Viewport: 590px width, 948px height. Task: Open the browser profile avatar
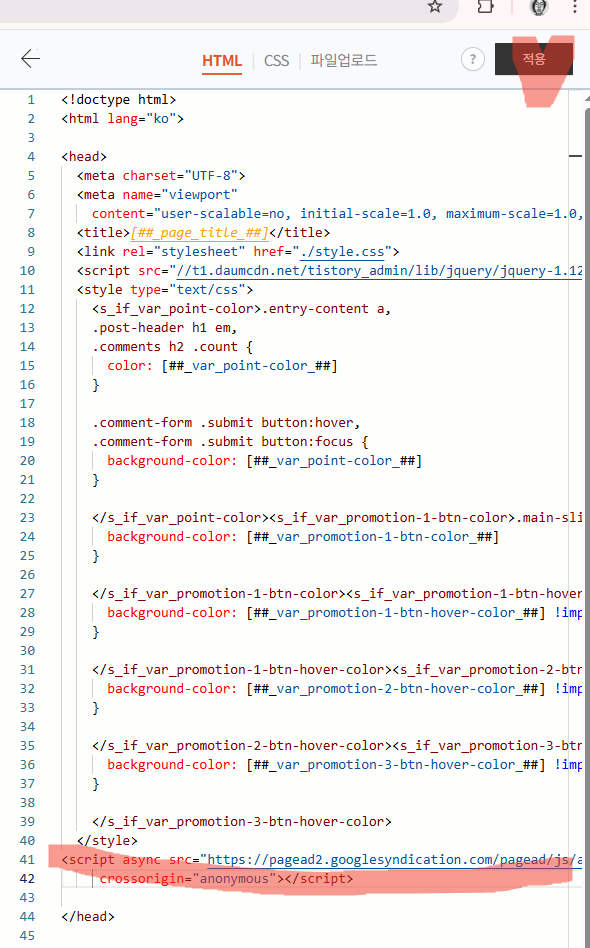point(538,7)
